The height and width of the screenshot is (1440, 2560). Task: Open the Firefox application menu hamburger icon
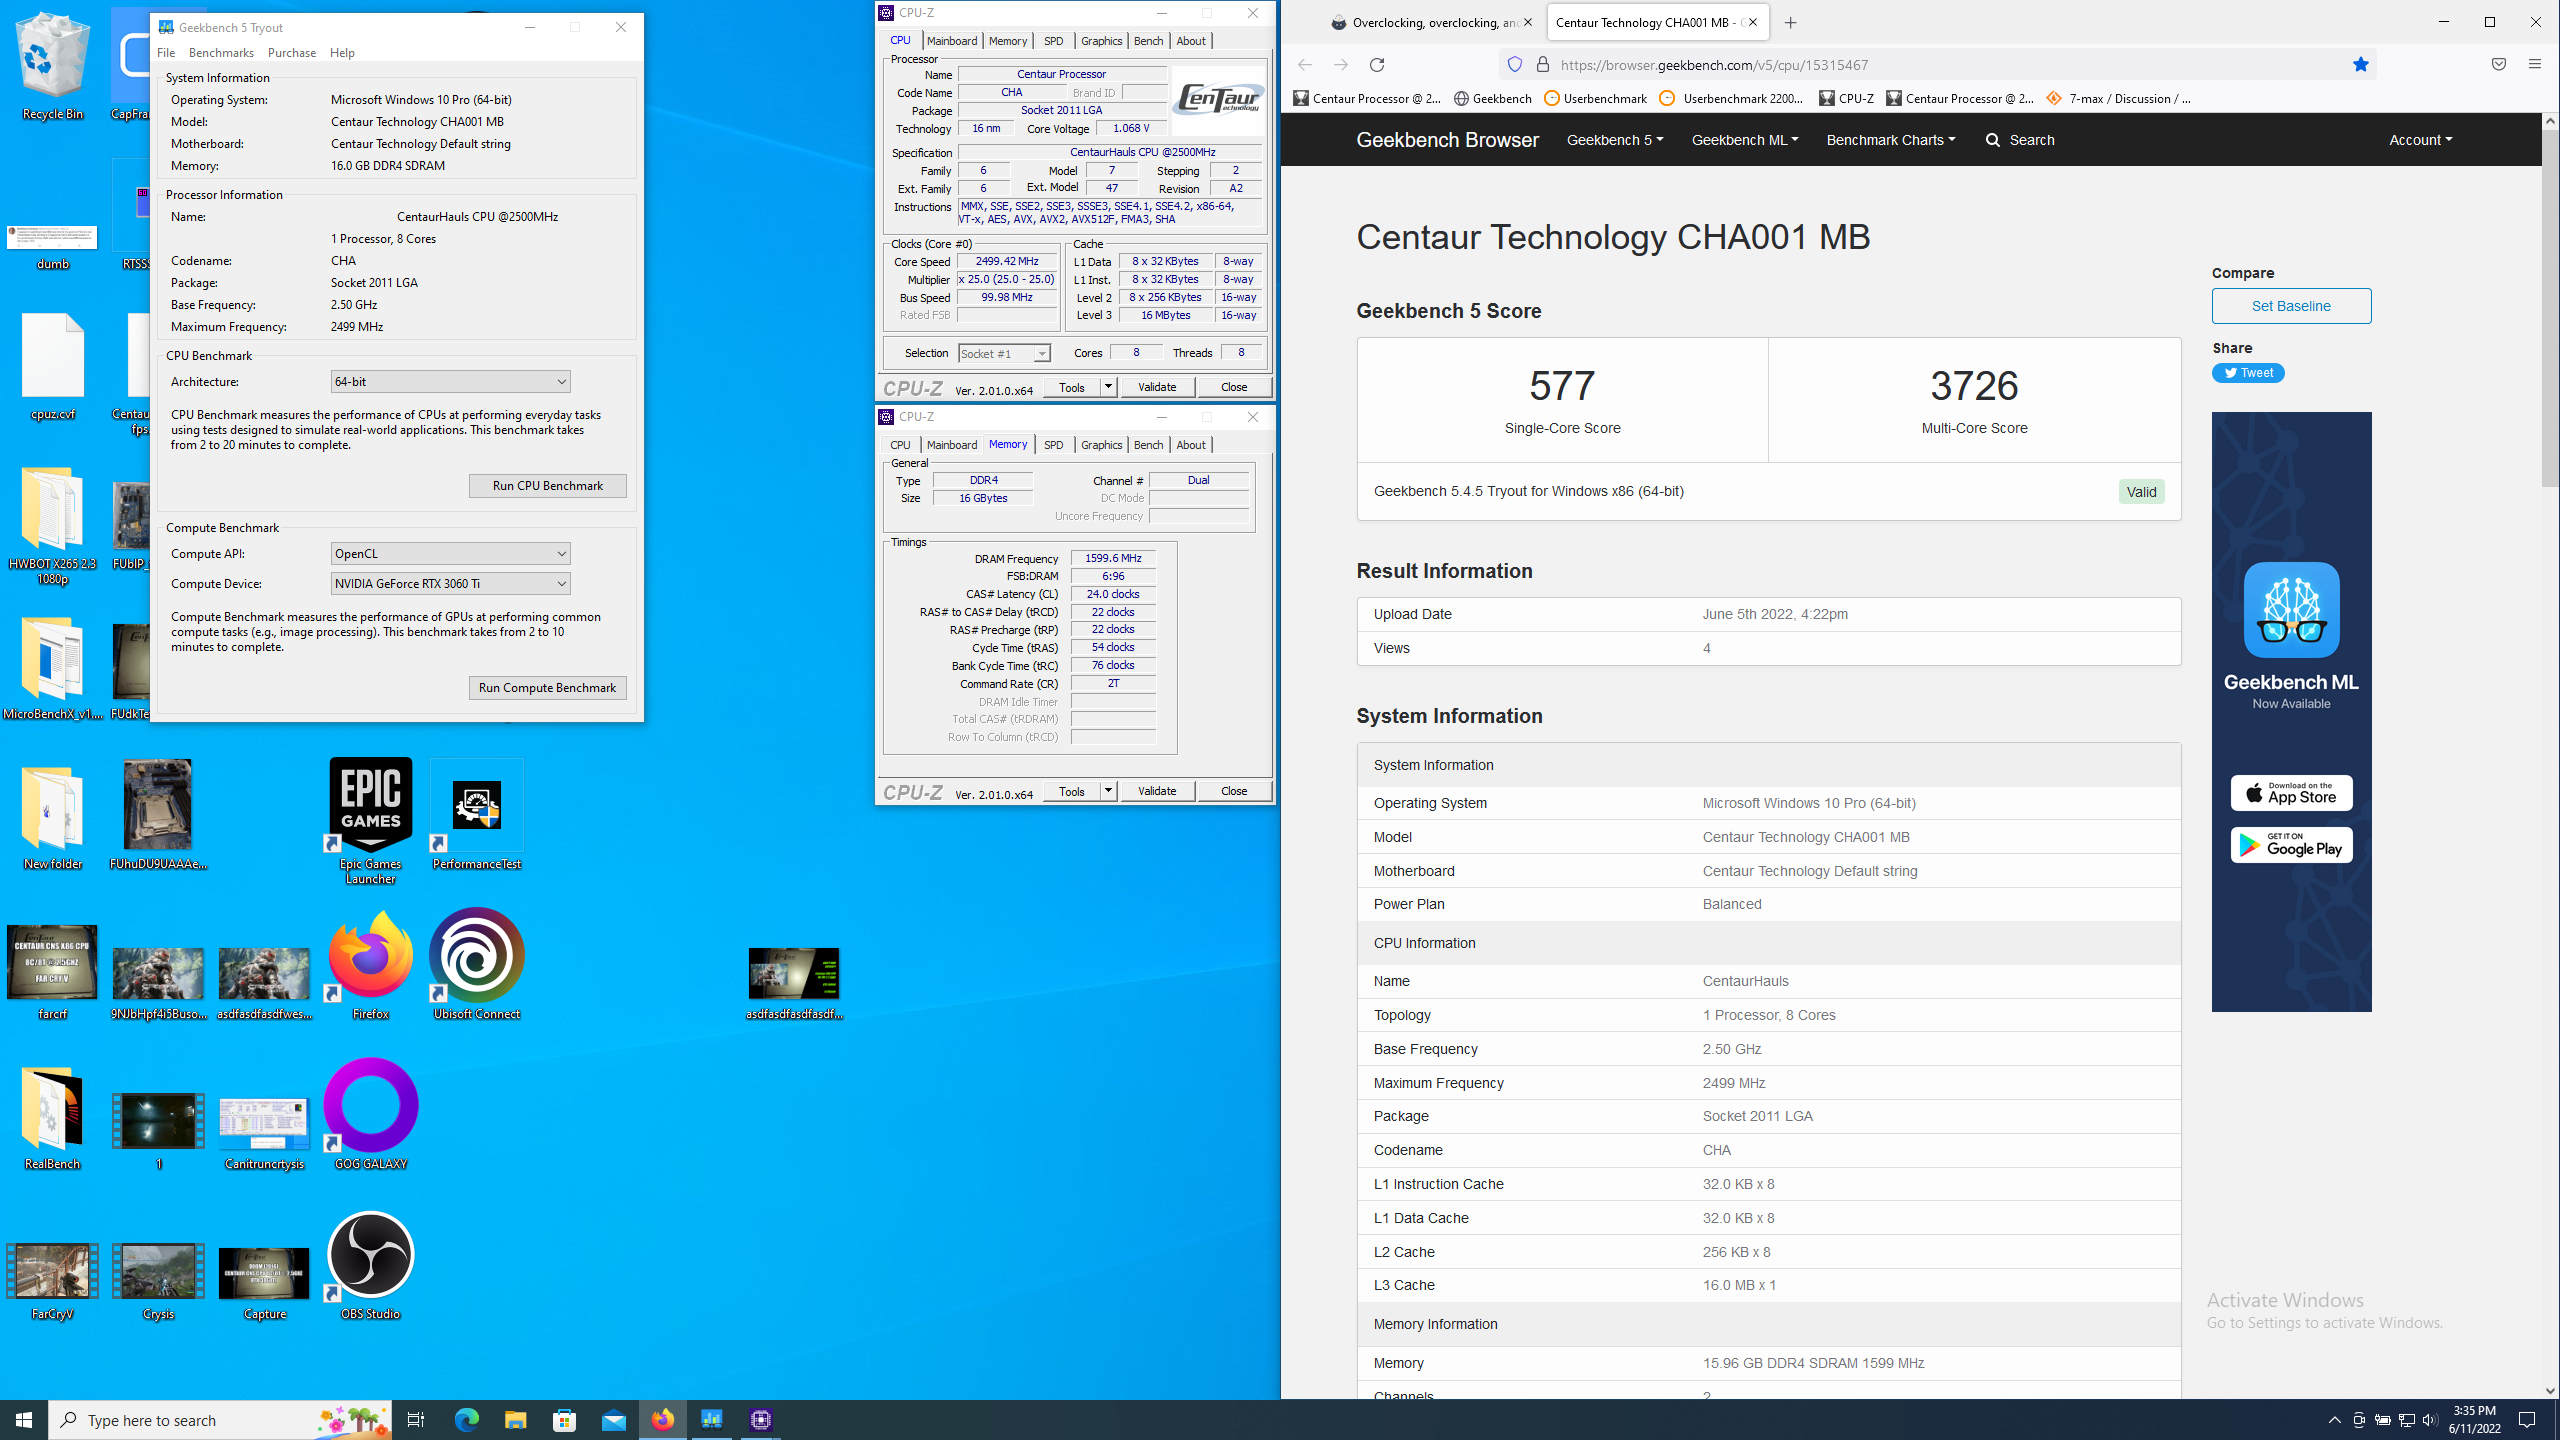pos(2534,65)
